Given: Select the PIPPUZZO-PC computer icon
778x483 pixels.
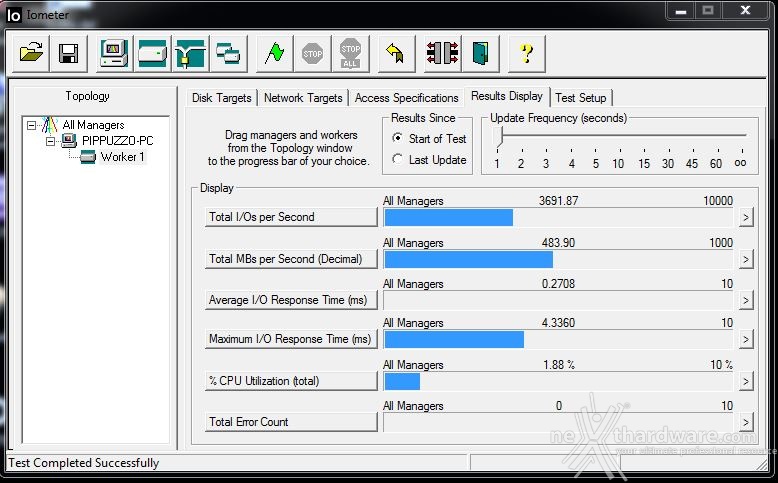Looking at the screenshot, I should coord(69,140).
